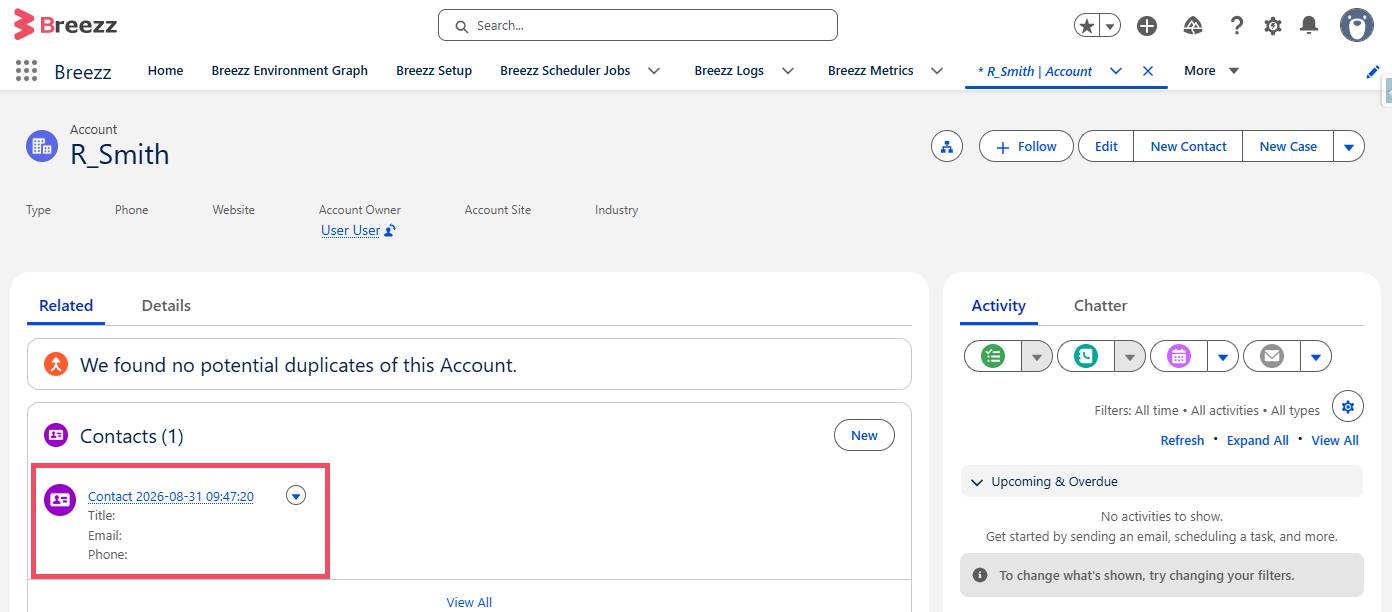Go to the Home tab
The image size is (1392, 612).
point(166,71)
